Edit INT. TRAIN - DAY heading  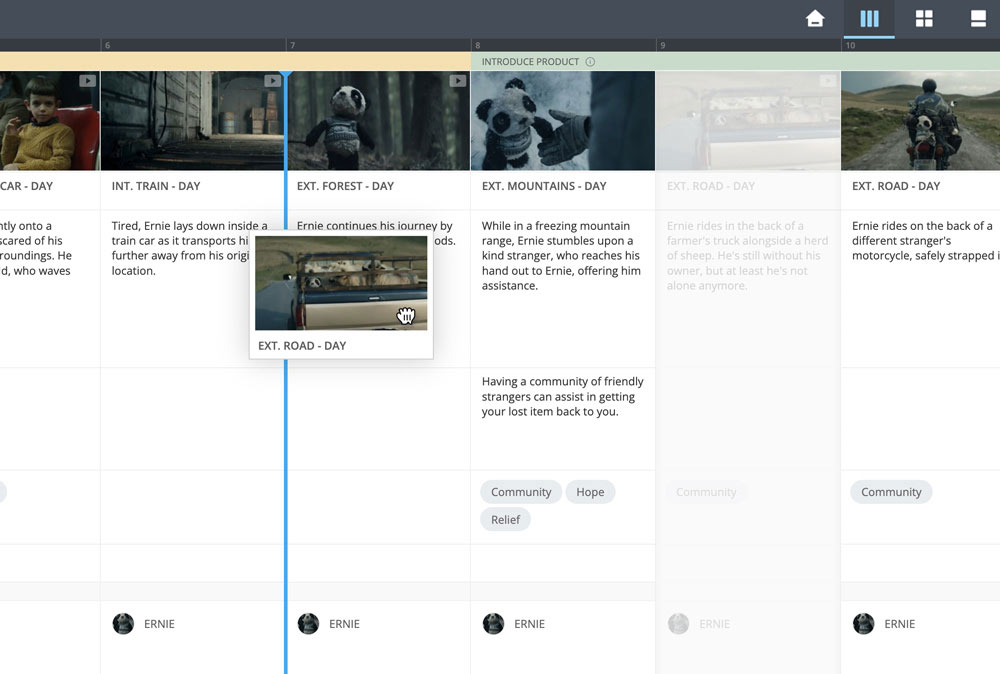pos(156,186)
